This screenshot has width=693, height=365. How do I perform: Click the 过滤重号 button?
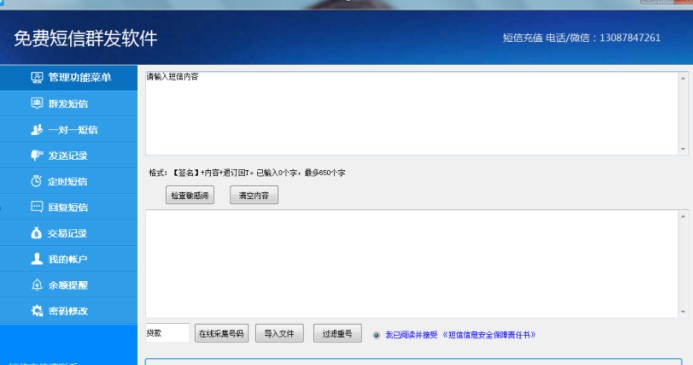point(337,334)
